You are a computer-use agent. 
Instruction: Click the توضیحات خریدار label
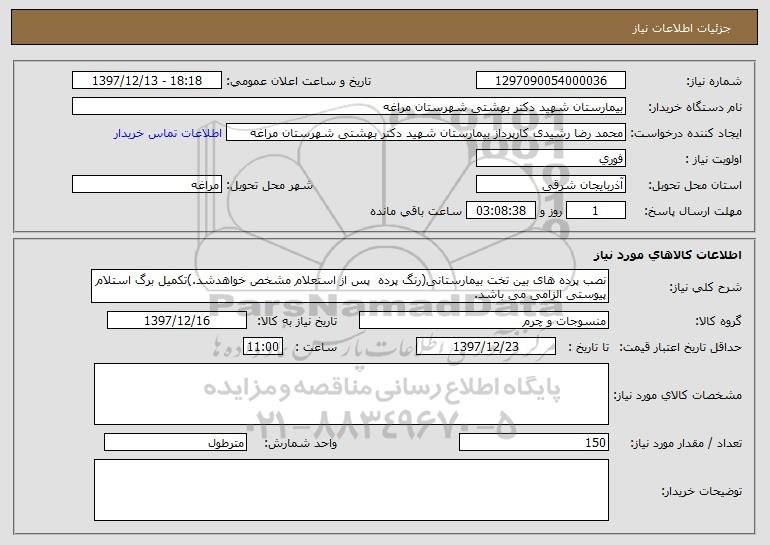[x=702, y=491]
